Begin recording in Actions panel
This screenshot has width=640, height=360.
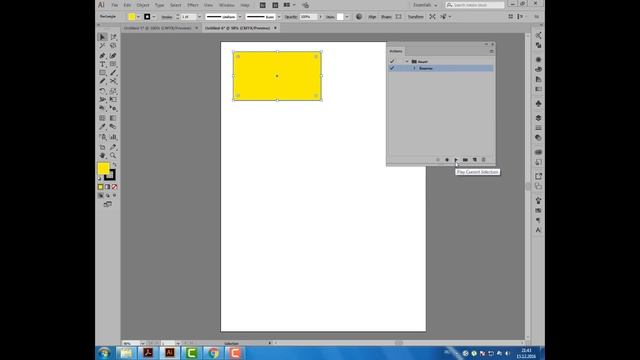pos(447,160)
